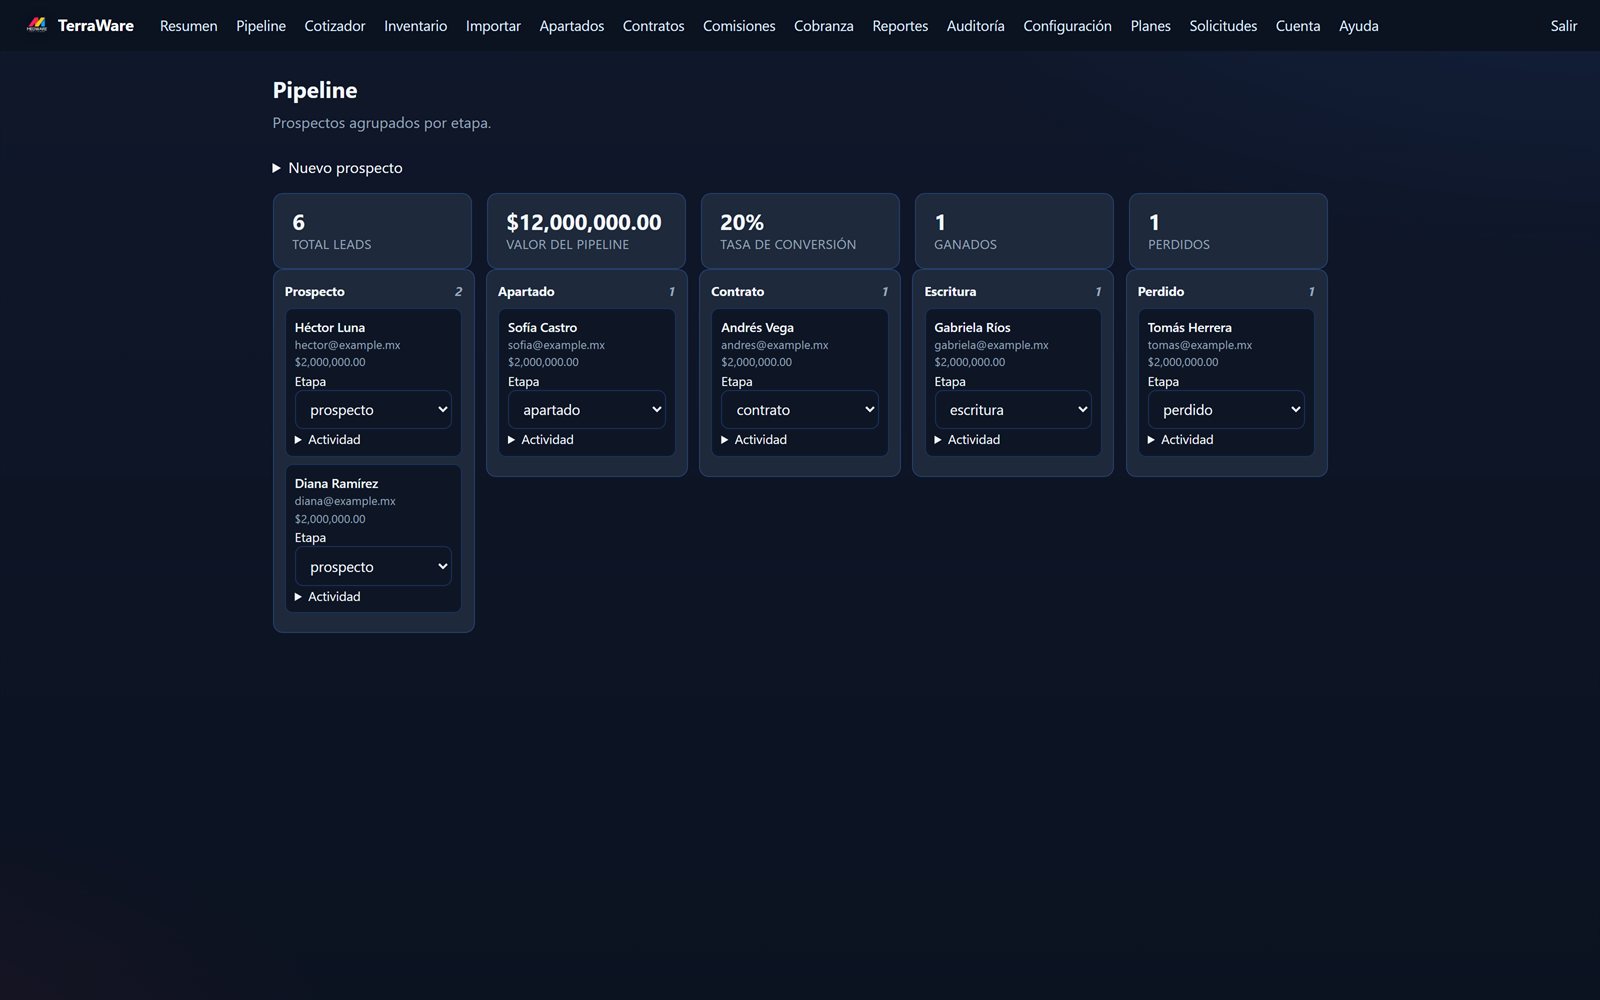
Task: Click the Tasa de Conversión card
Action: 800,231
